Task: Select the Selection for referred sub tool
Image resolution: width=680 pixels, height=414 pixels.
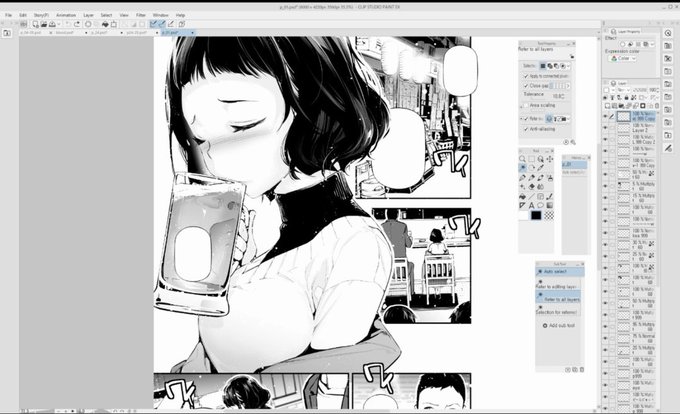Action: (x=559, y=310)
